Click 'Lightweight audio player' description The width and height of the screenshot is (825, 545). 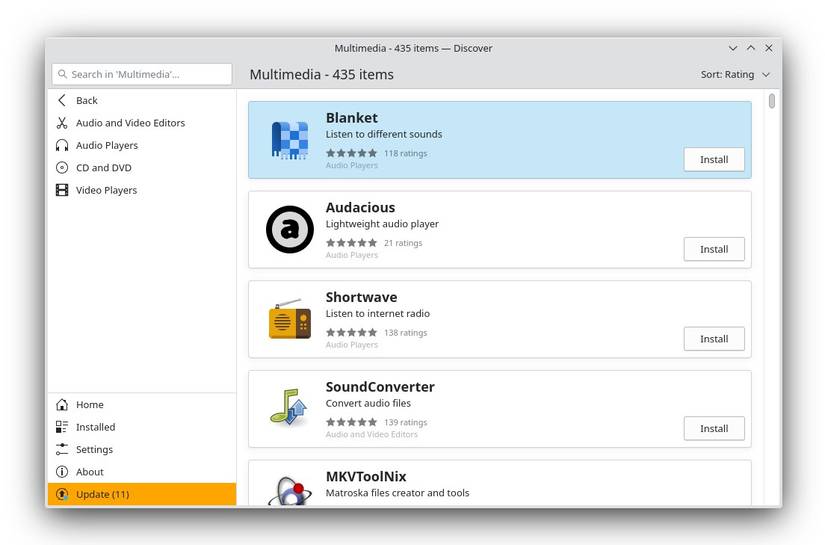(x=382, y=224)
